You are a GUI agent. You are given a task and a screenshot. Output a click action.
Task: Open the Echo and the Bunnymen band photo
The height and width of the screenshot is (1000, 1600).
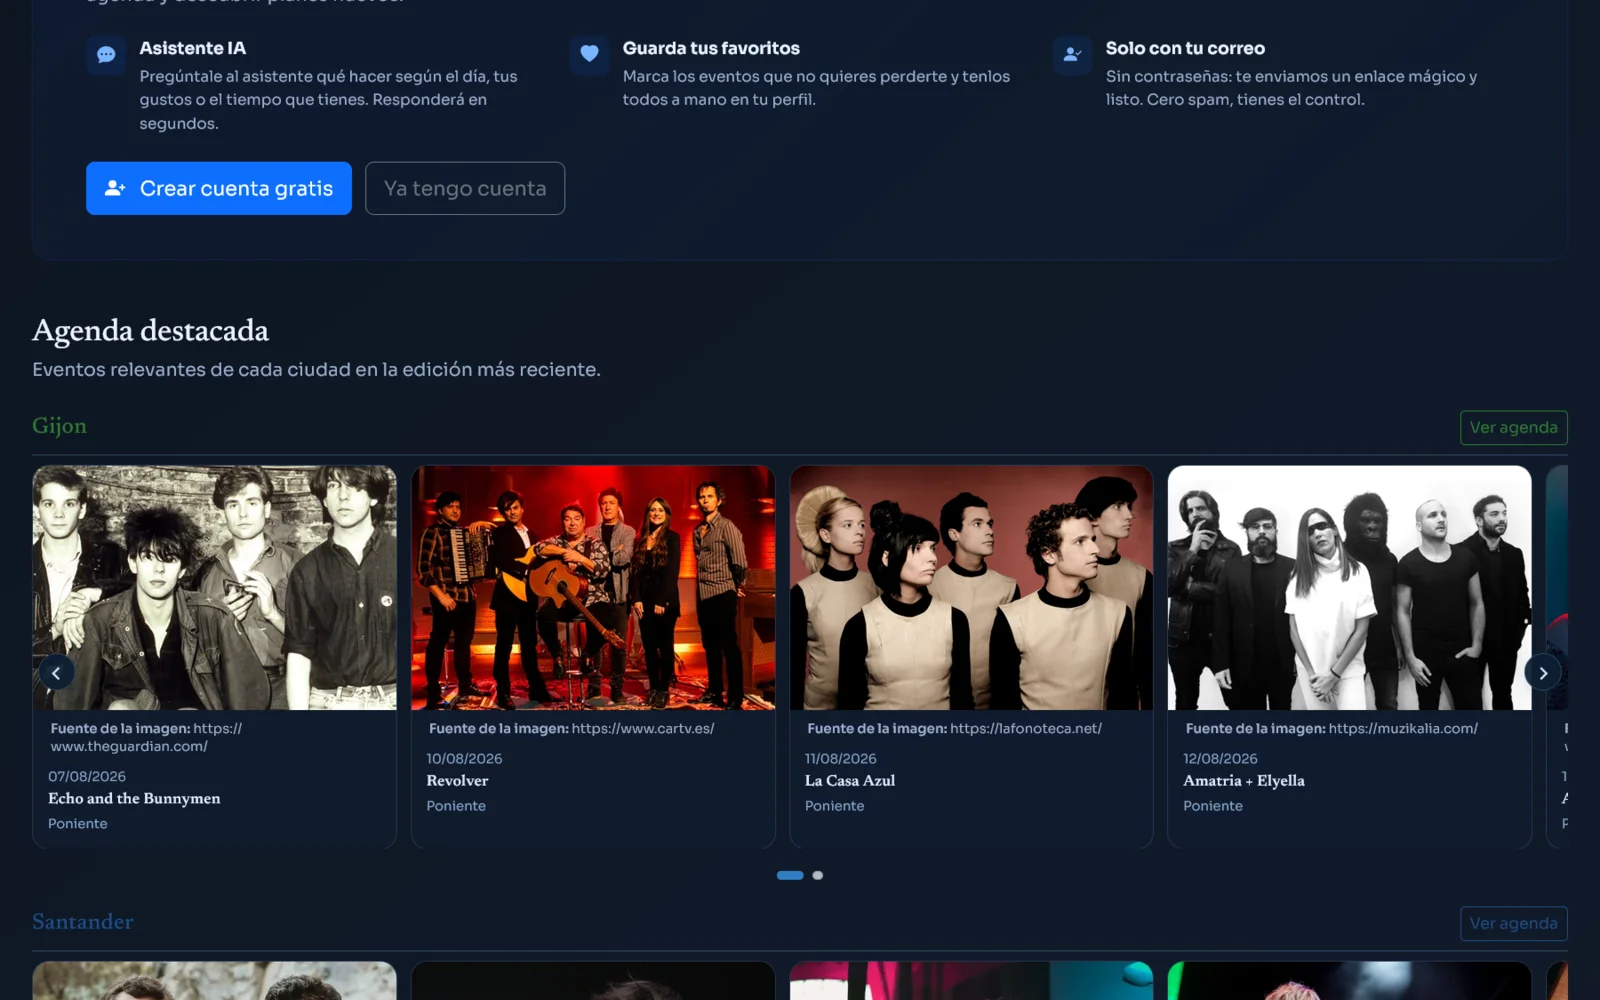point(215,588)
